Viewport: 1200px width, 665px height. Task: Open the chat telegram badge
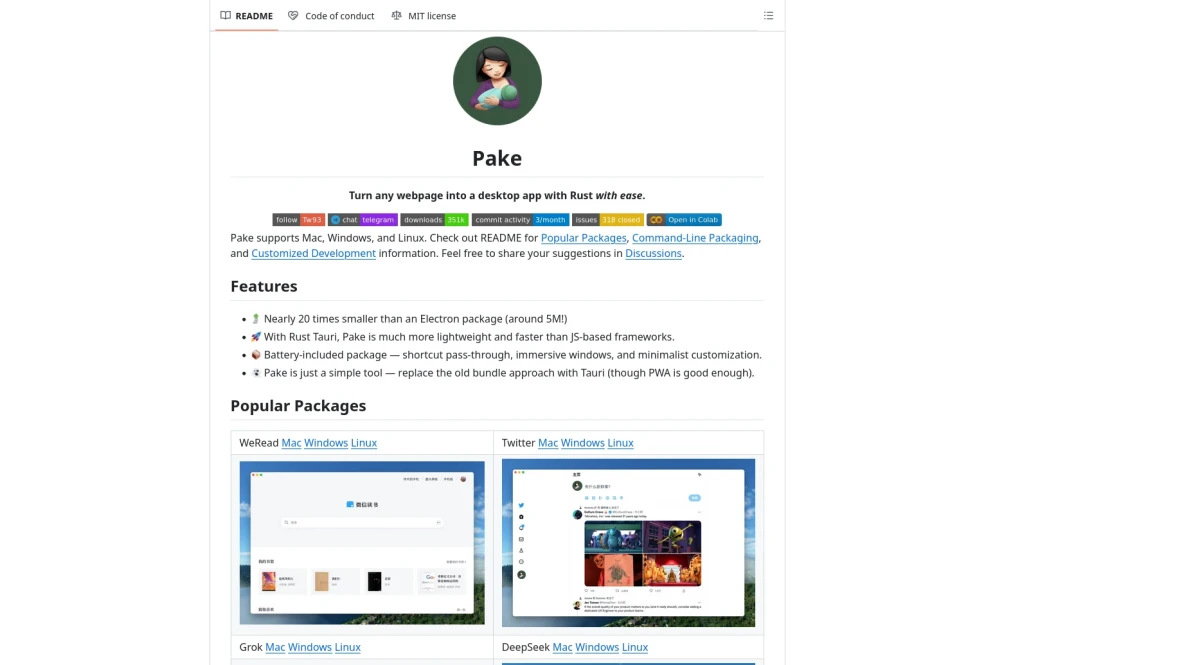coord(362,220)
